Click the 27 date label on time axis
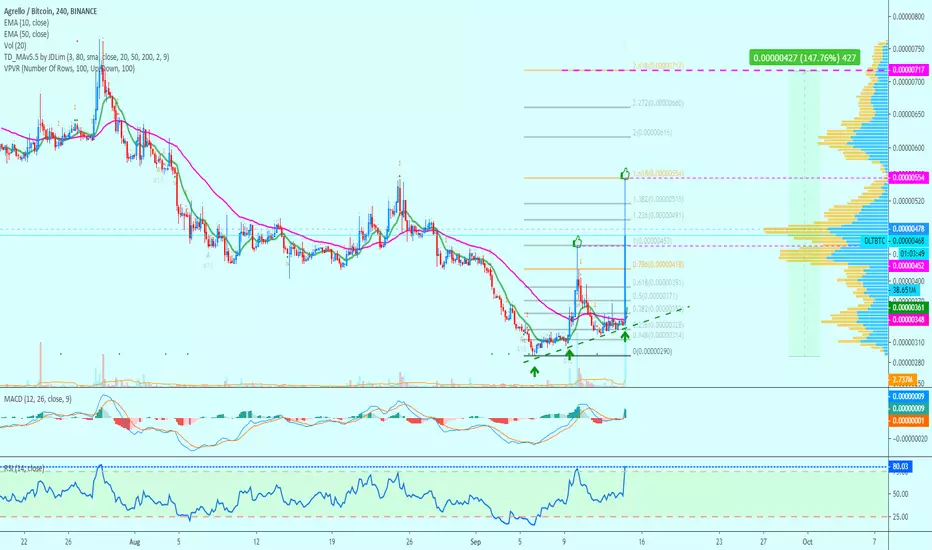The width and height of the screenshot is (932, 550). tap(763, 542)
